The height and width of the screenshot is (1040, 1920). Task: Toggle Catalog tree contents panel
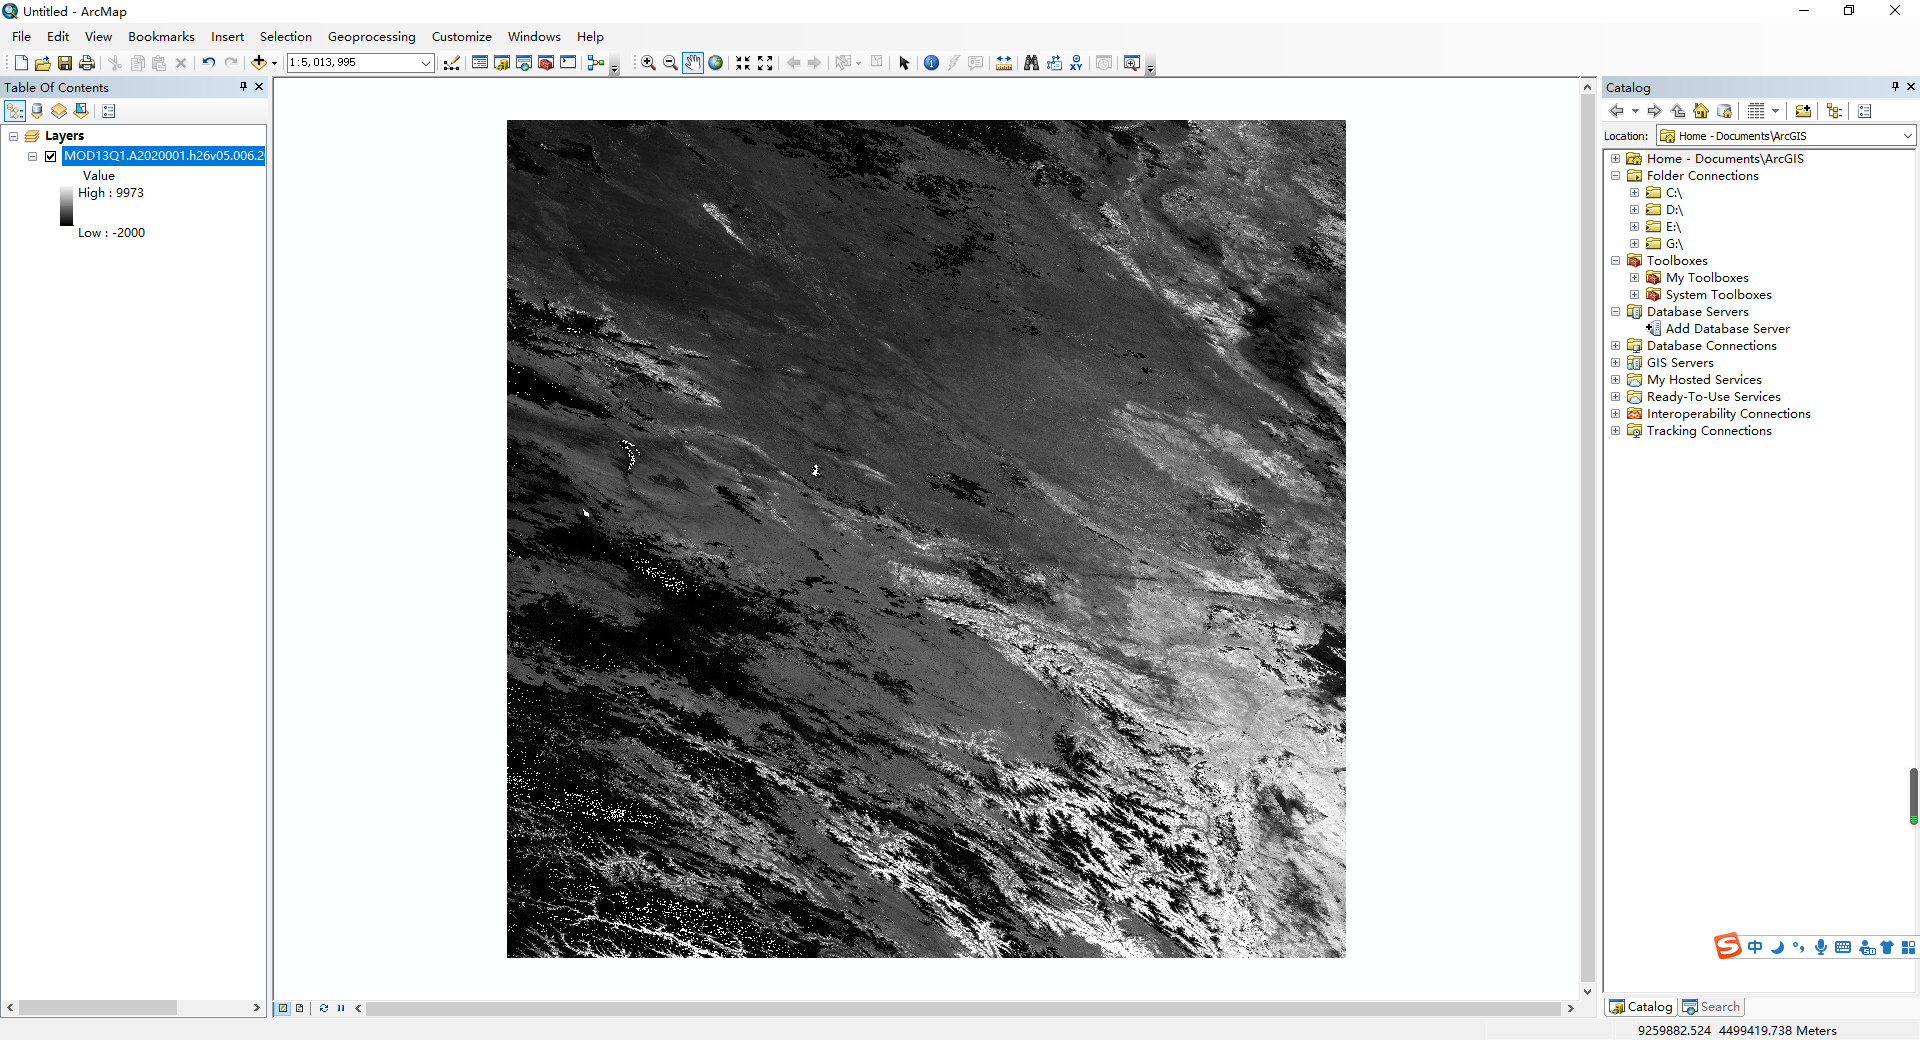click(x=1834, y=111)
